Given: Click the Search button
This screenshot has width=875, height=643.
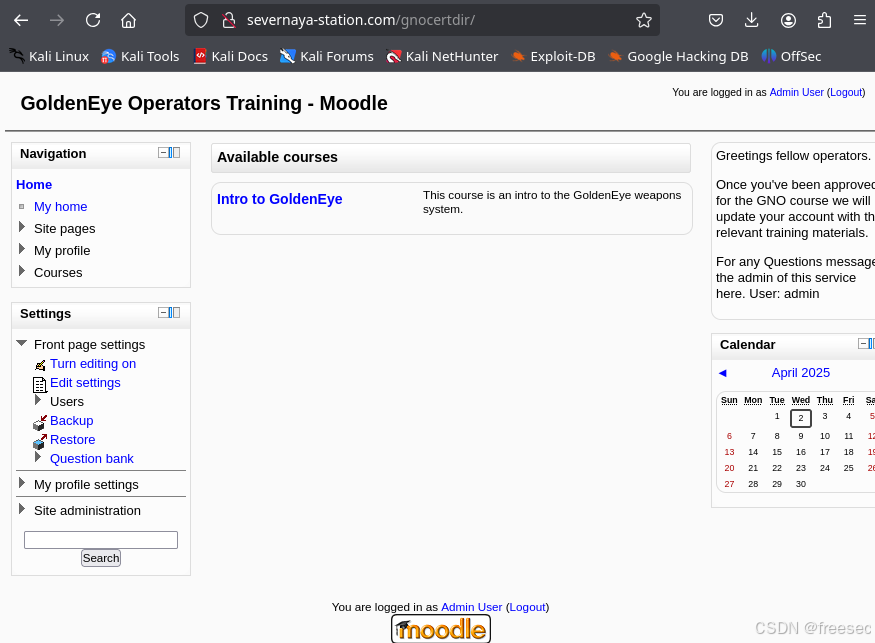Looking at the screenshot, I should pyautogui.click(x=101, y=558).
